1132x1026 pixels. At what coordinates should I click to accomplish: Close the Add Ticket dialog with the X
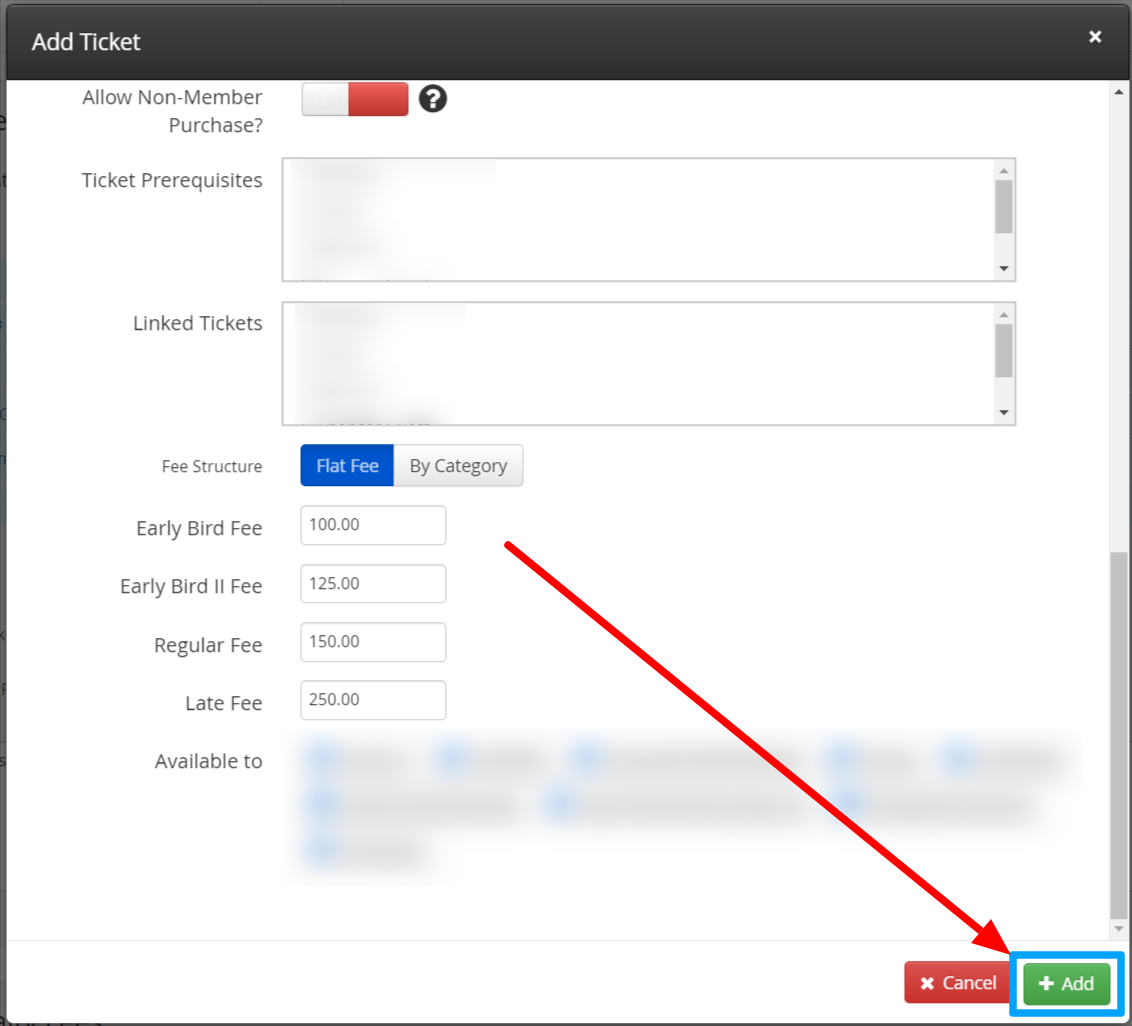coord(1095,36)
